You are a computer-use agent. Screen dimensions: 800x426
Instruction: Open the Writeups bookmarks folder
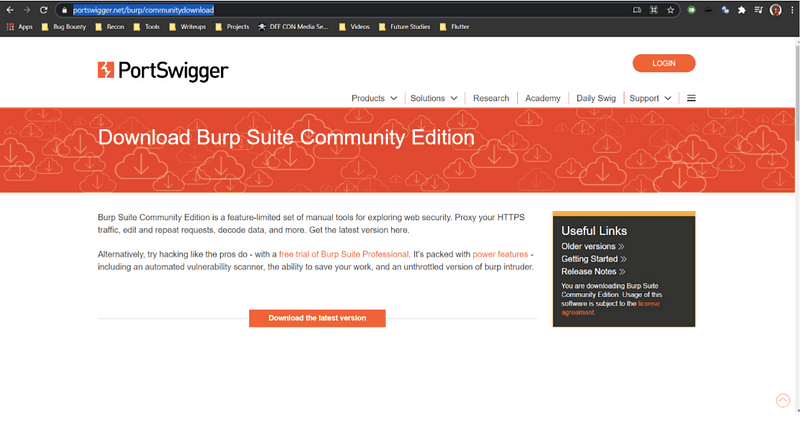click(187, 27)
